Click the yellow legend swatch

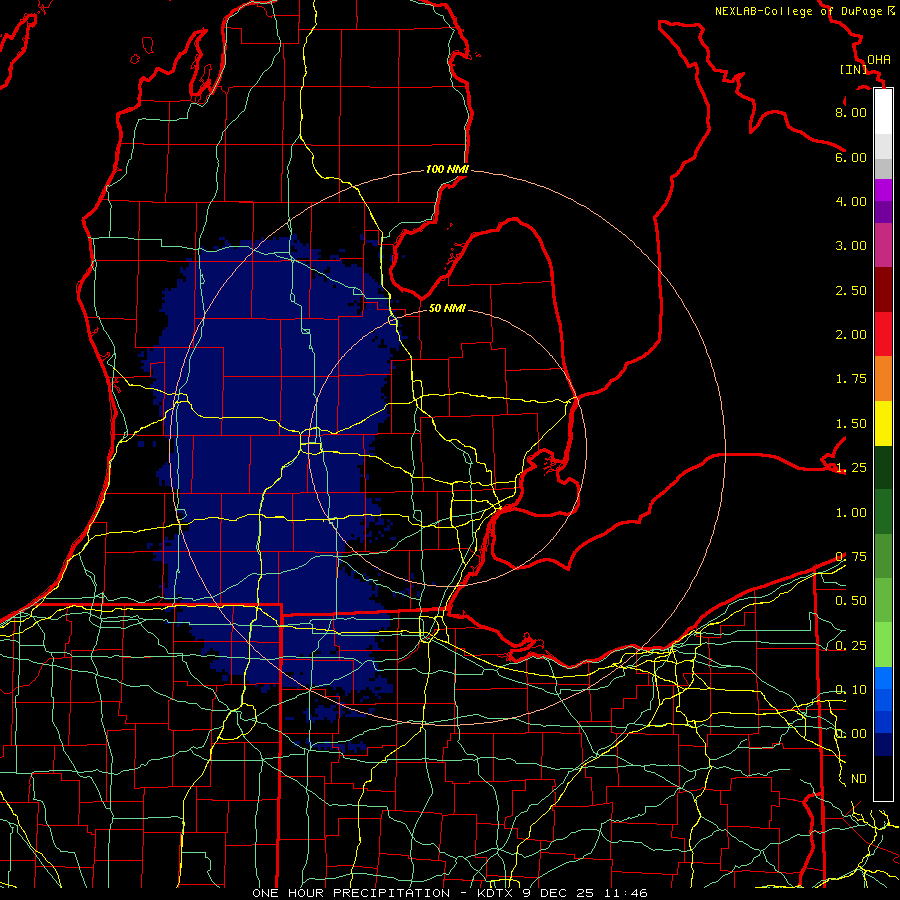pos(883,423)
